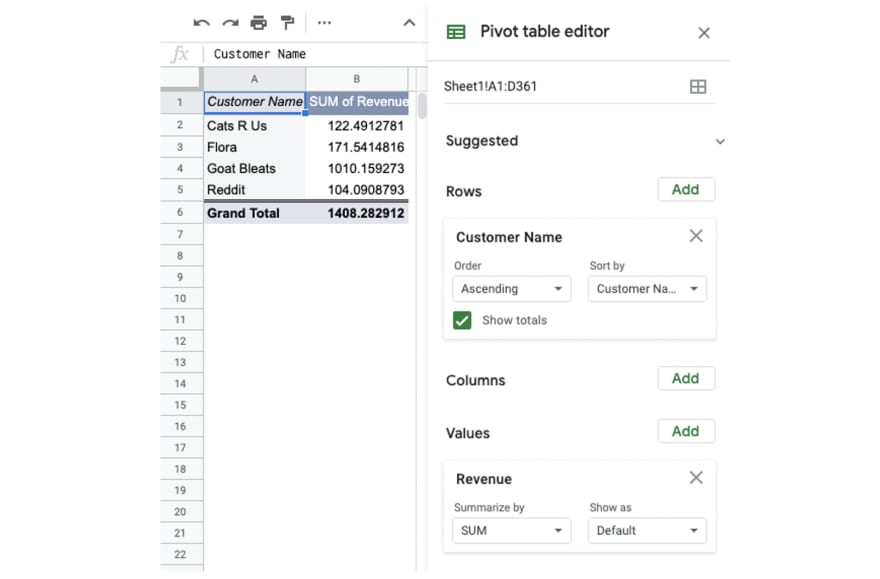Close the Pivot table editor panel
The width and height of the screenshot is (880, 579).
704,33
